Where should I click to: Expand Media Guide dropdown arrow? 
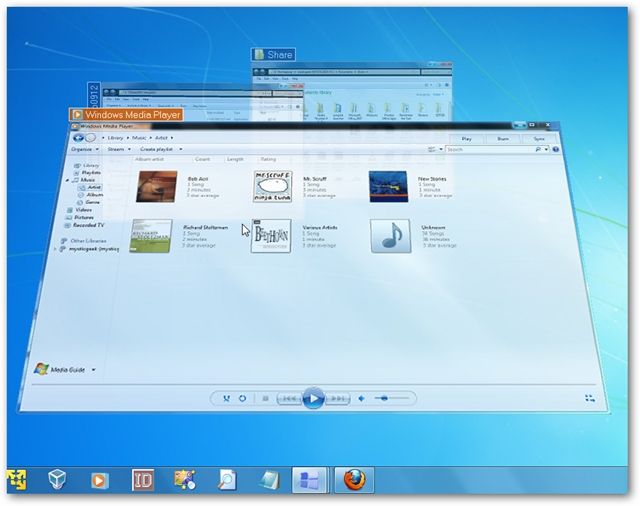coord(93,370)
